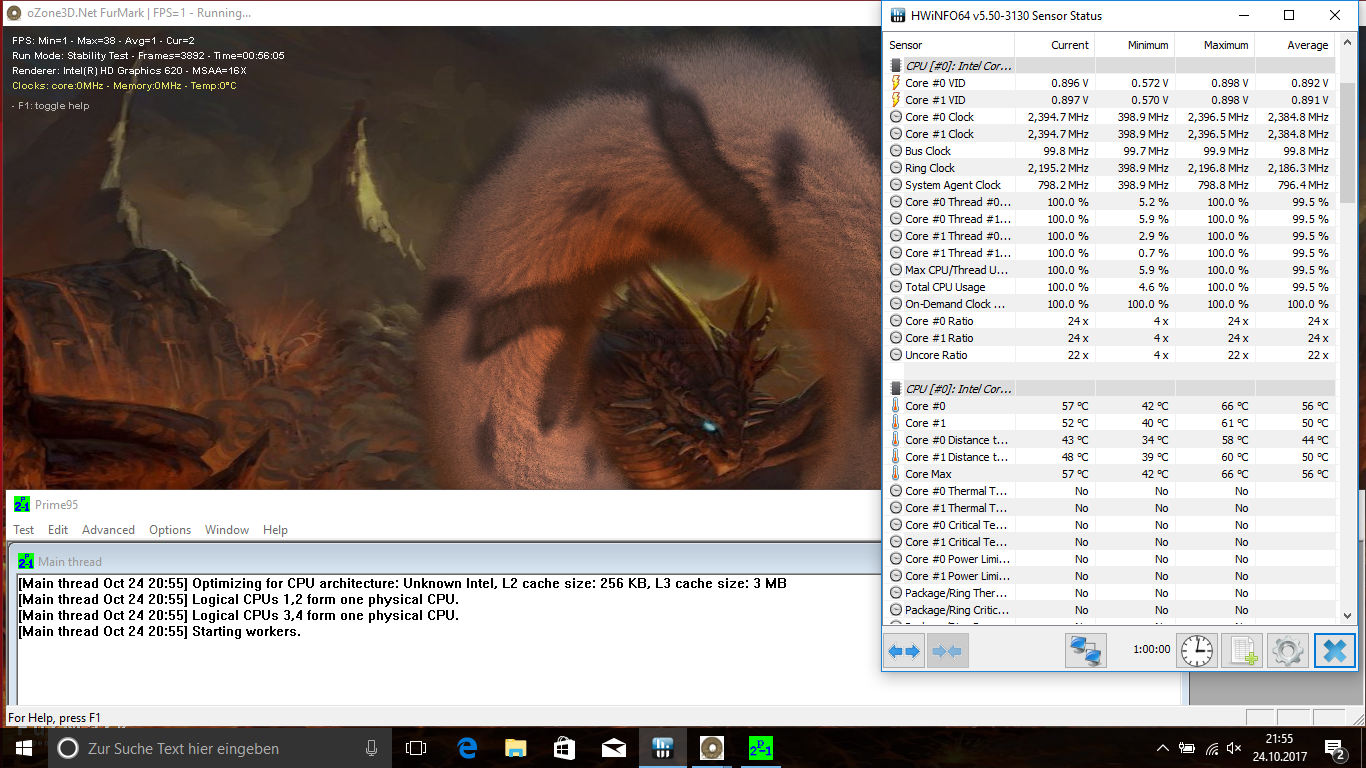This screenshot has width=1366, height=768.
Task: Click the FurMark icon in its title bar
Action: [x=14, y=13]
